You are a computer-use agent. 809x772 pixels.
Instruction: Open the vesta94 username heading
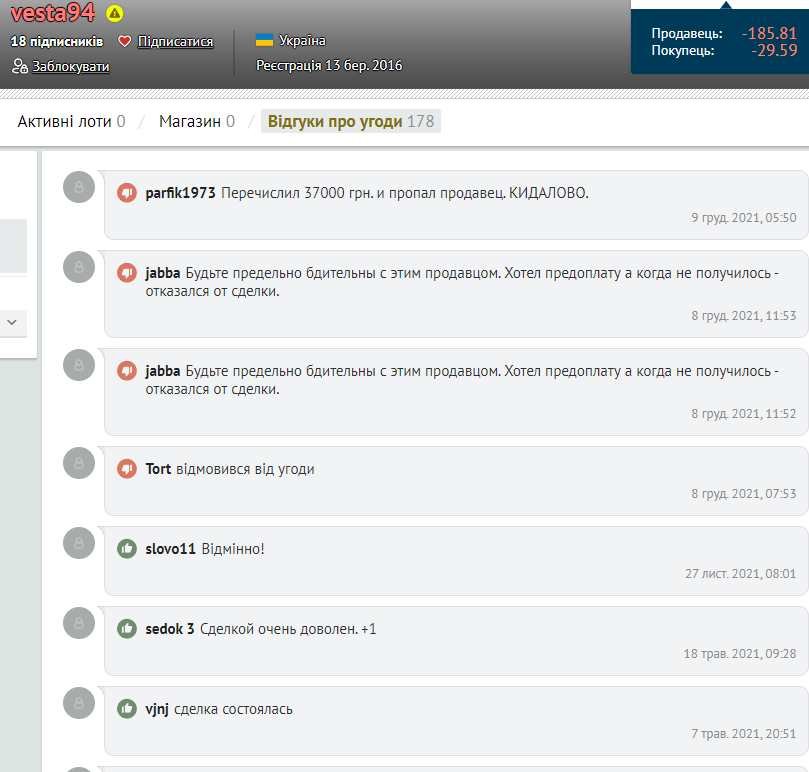point(53,13)
